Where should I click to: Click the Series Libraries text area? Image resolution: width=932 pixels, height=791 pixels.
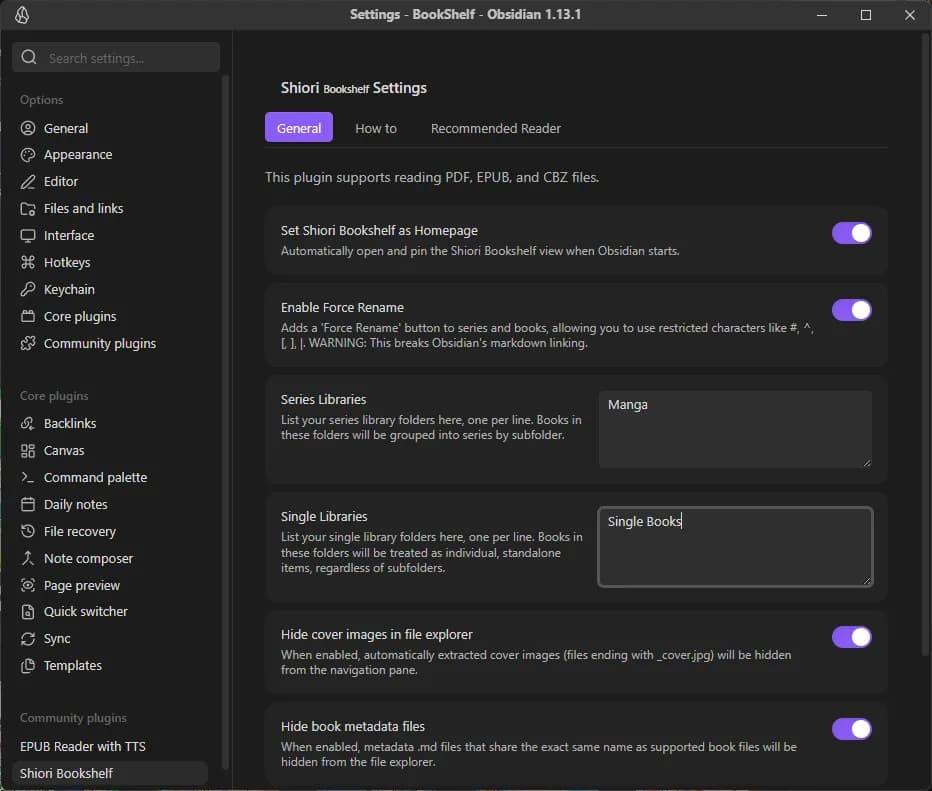coord(735,429)
